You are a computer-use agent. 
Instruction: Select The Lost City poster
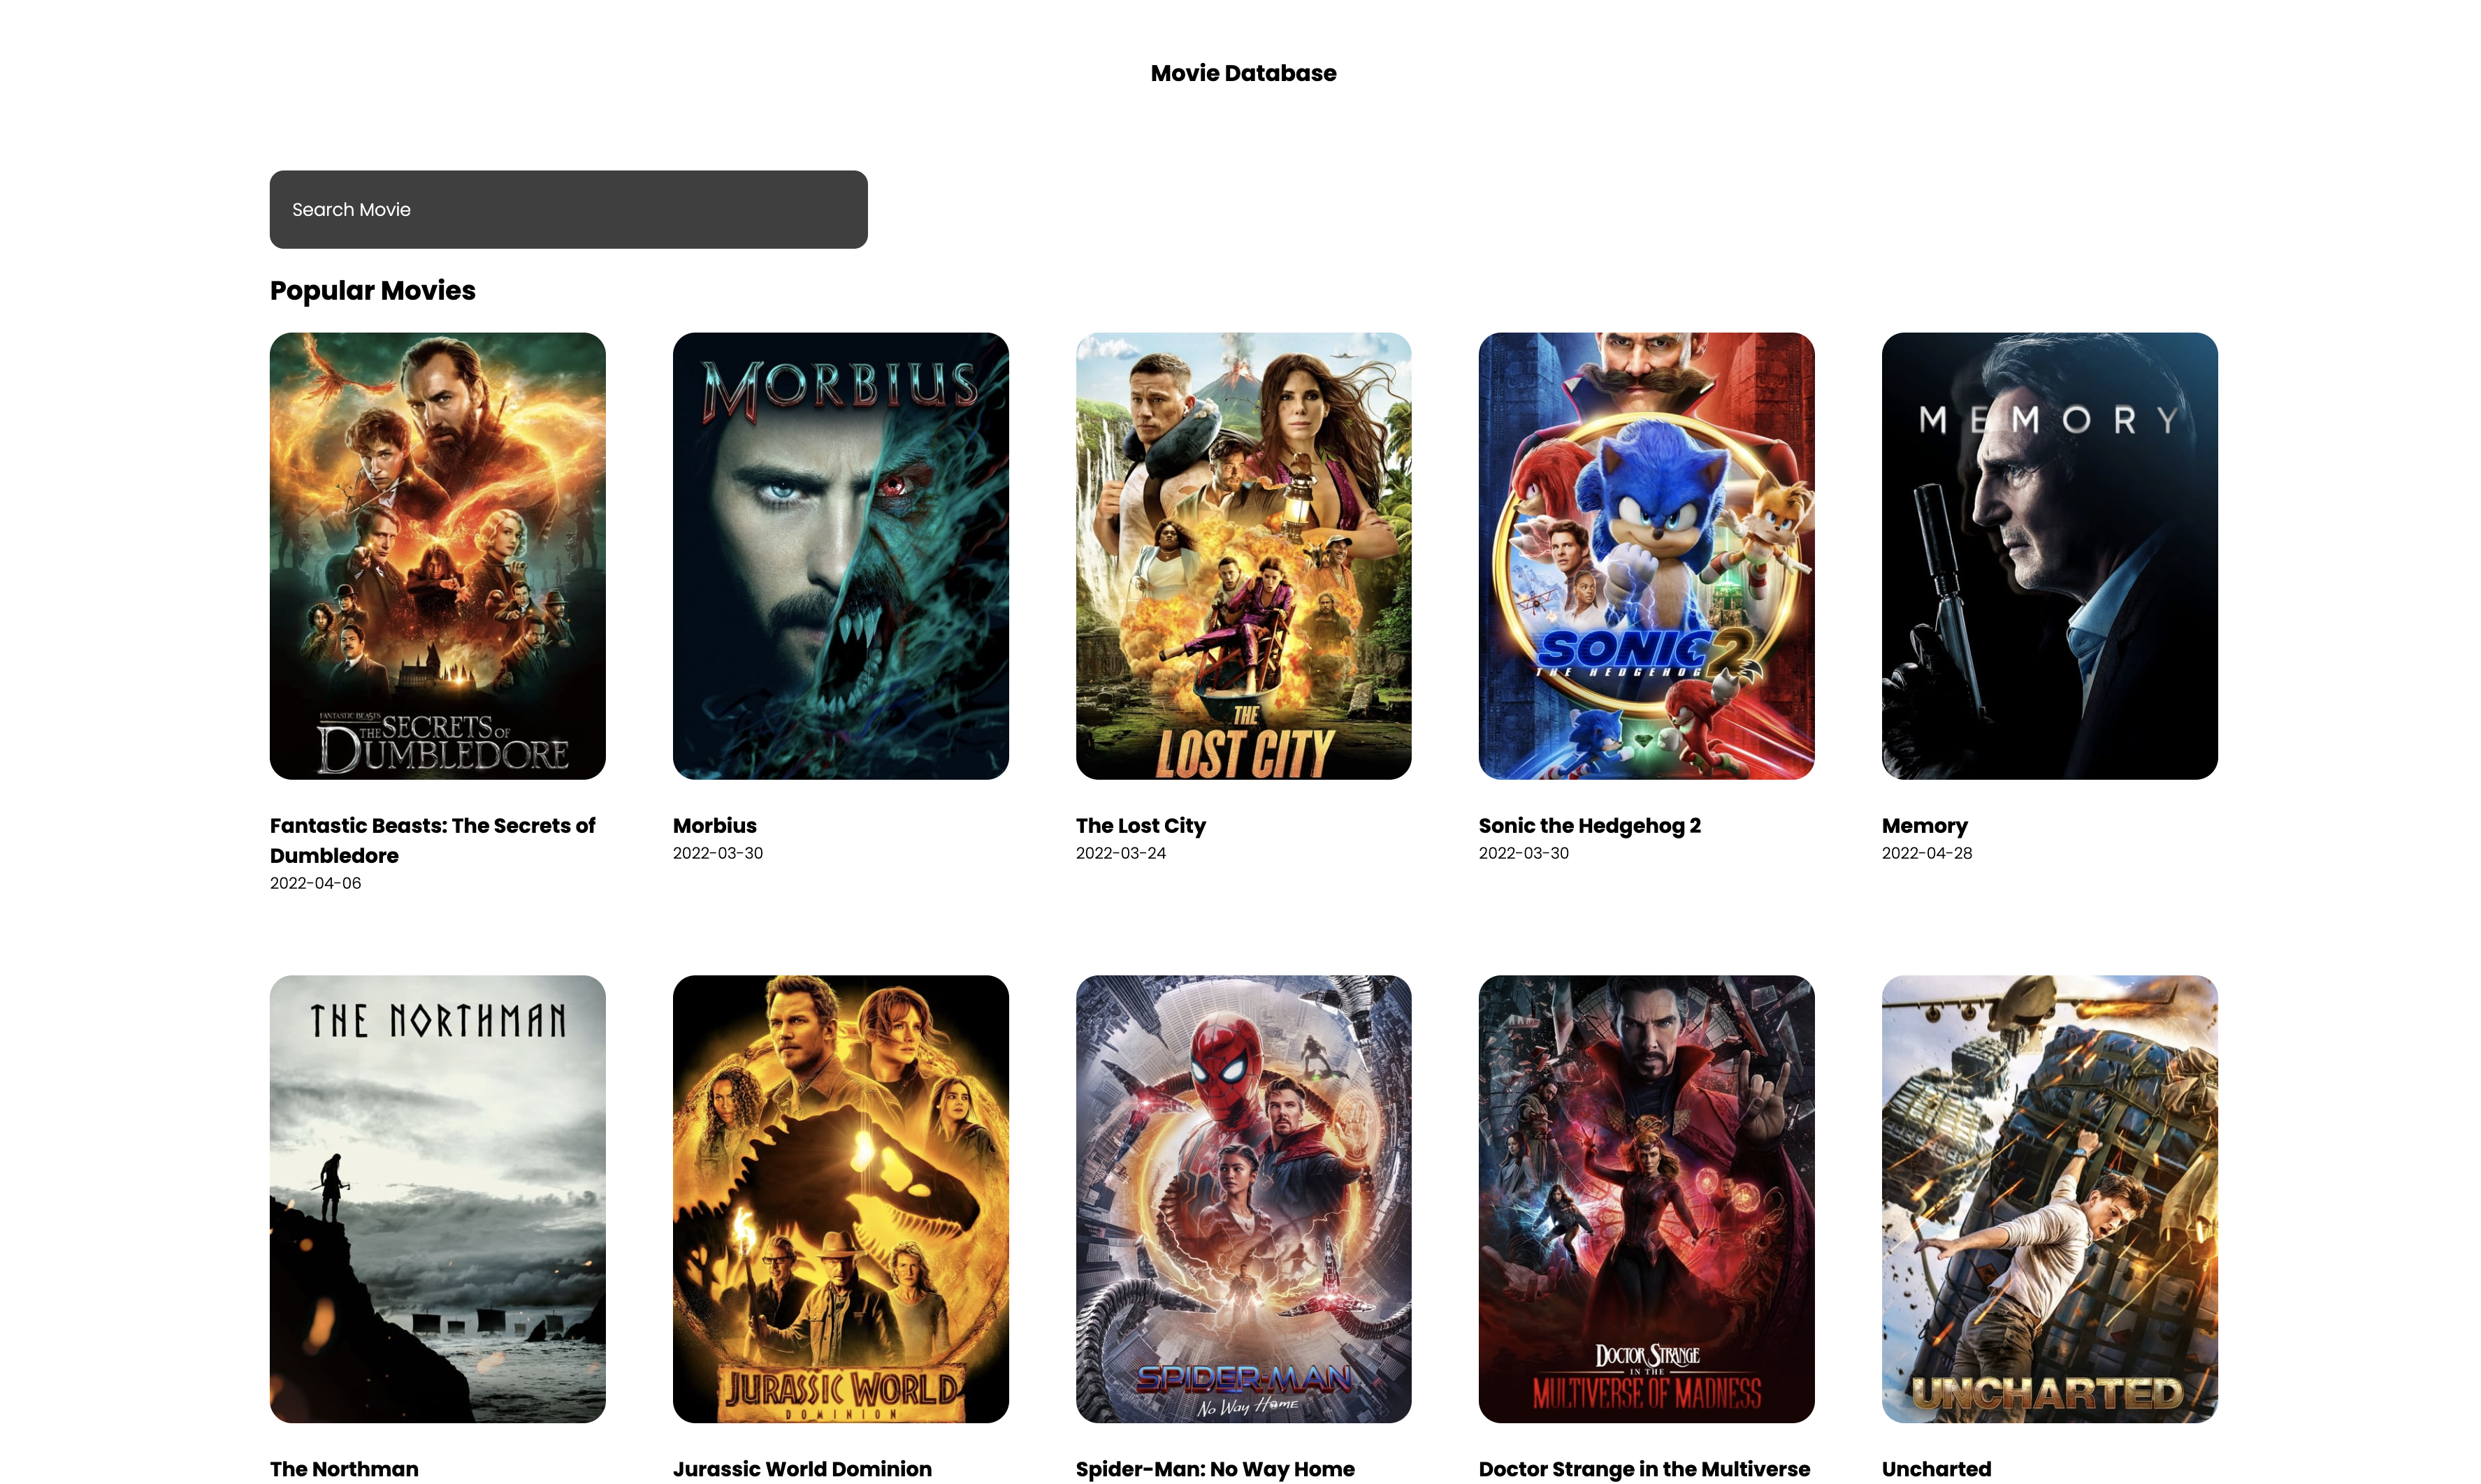coord(1243,556)
